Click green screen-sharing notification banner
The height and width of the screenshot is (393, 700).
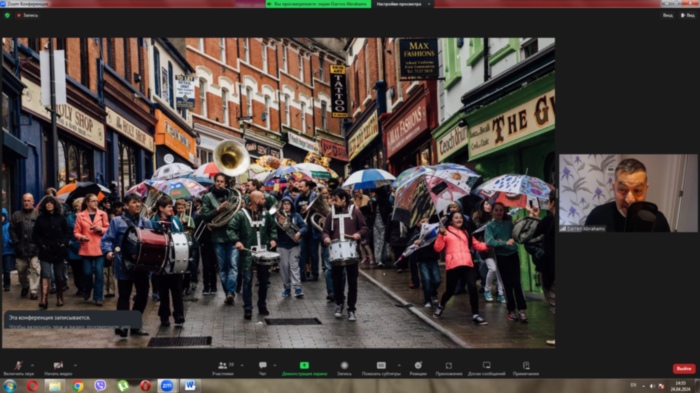(318, 4)
